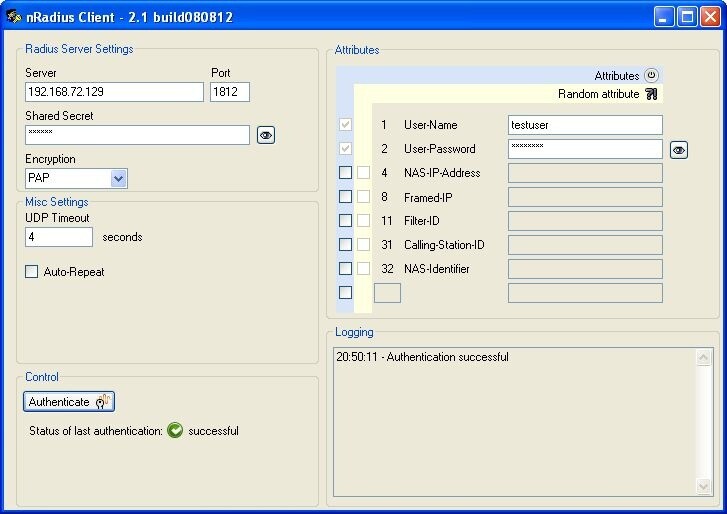The width and height of the screenshot is (727, 514).
Task: Tick the Framed-IP attribute checkbox
Action: 345,197
